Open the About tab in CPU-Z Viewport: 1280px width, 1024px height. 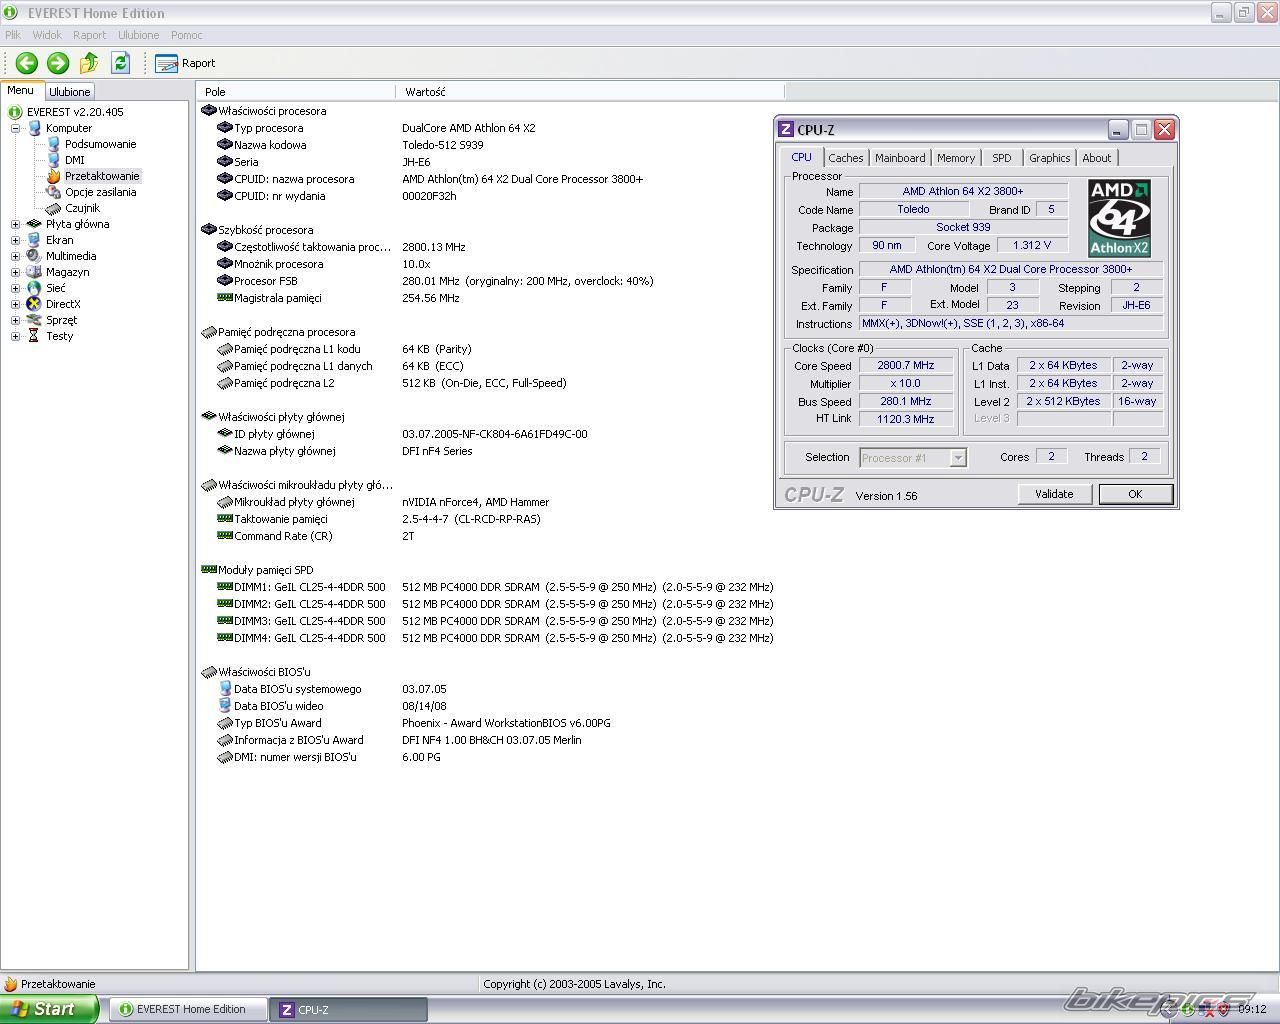[1097, 158]
